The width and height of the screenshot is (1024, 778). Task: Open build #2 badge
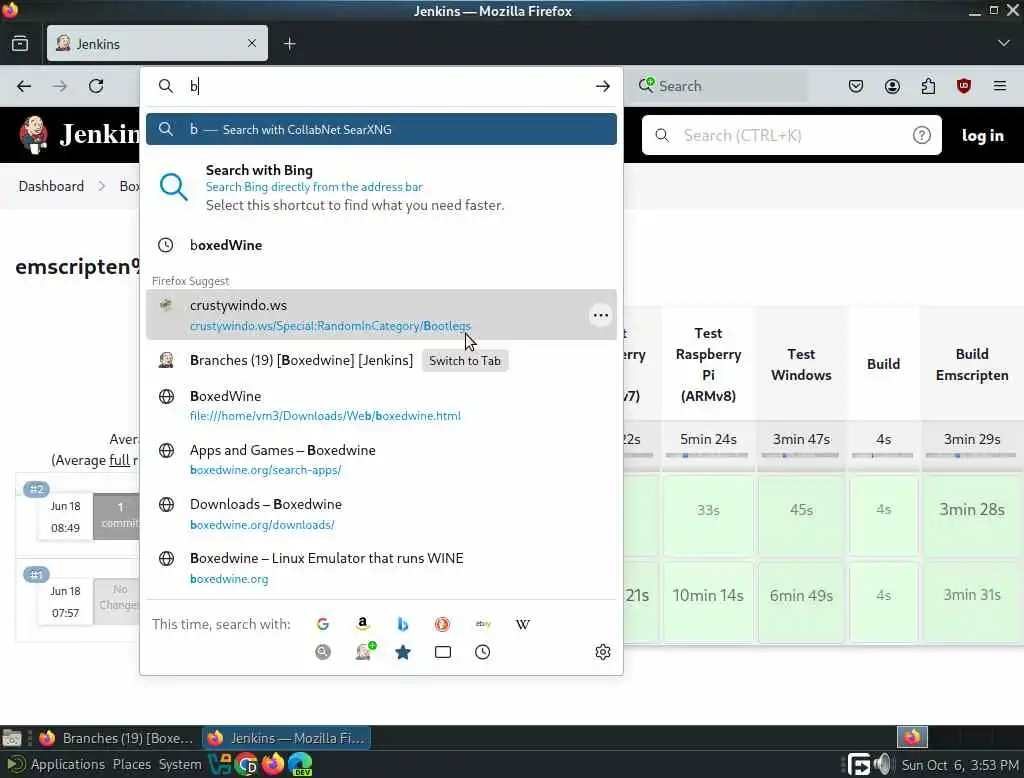point(37,489)
